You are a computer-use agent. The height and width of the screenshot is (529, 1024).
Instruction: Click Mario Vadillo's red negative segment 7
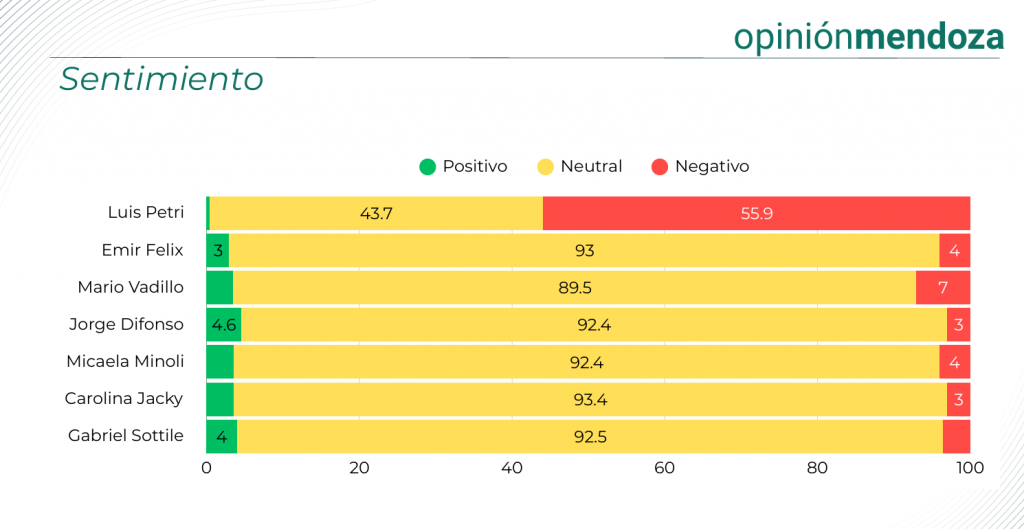(x=943, y=288)
